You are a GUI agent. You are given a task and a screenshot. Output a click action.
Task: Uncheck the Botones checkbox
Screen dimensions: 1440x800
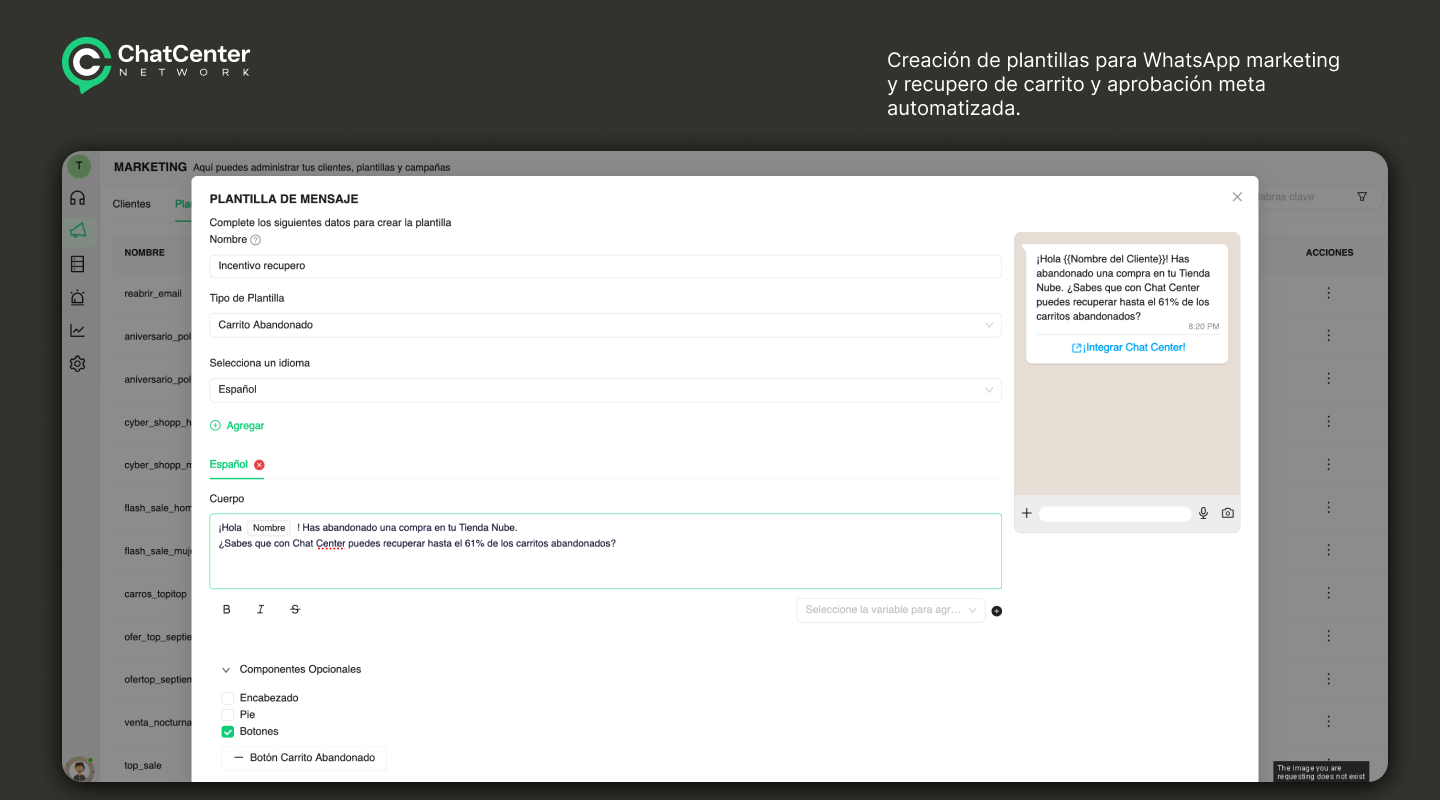(x=227, y=732)
